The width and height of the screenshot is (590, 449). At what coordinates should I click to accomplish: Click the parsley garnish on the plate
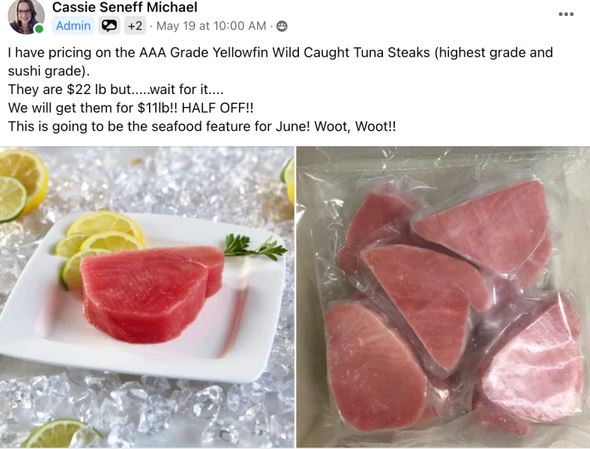point(255,247)
